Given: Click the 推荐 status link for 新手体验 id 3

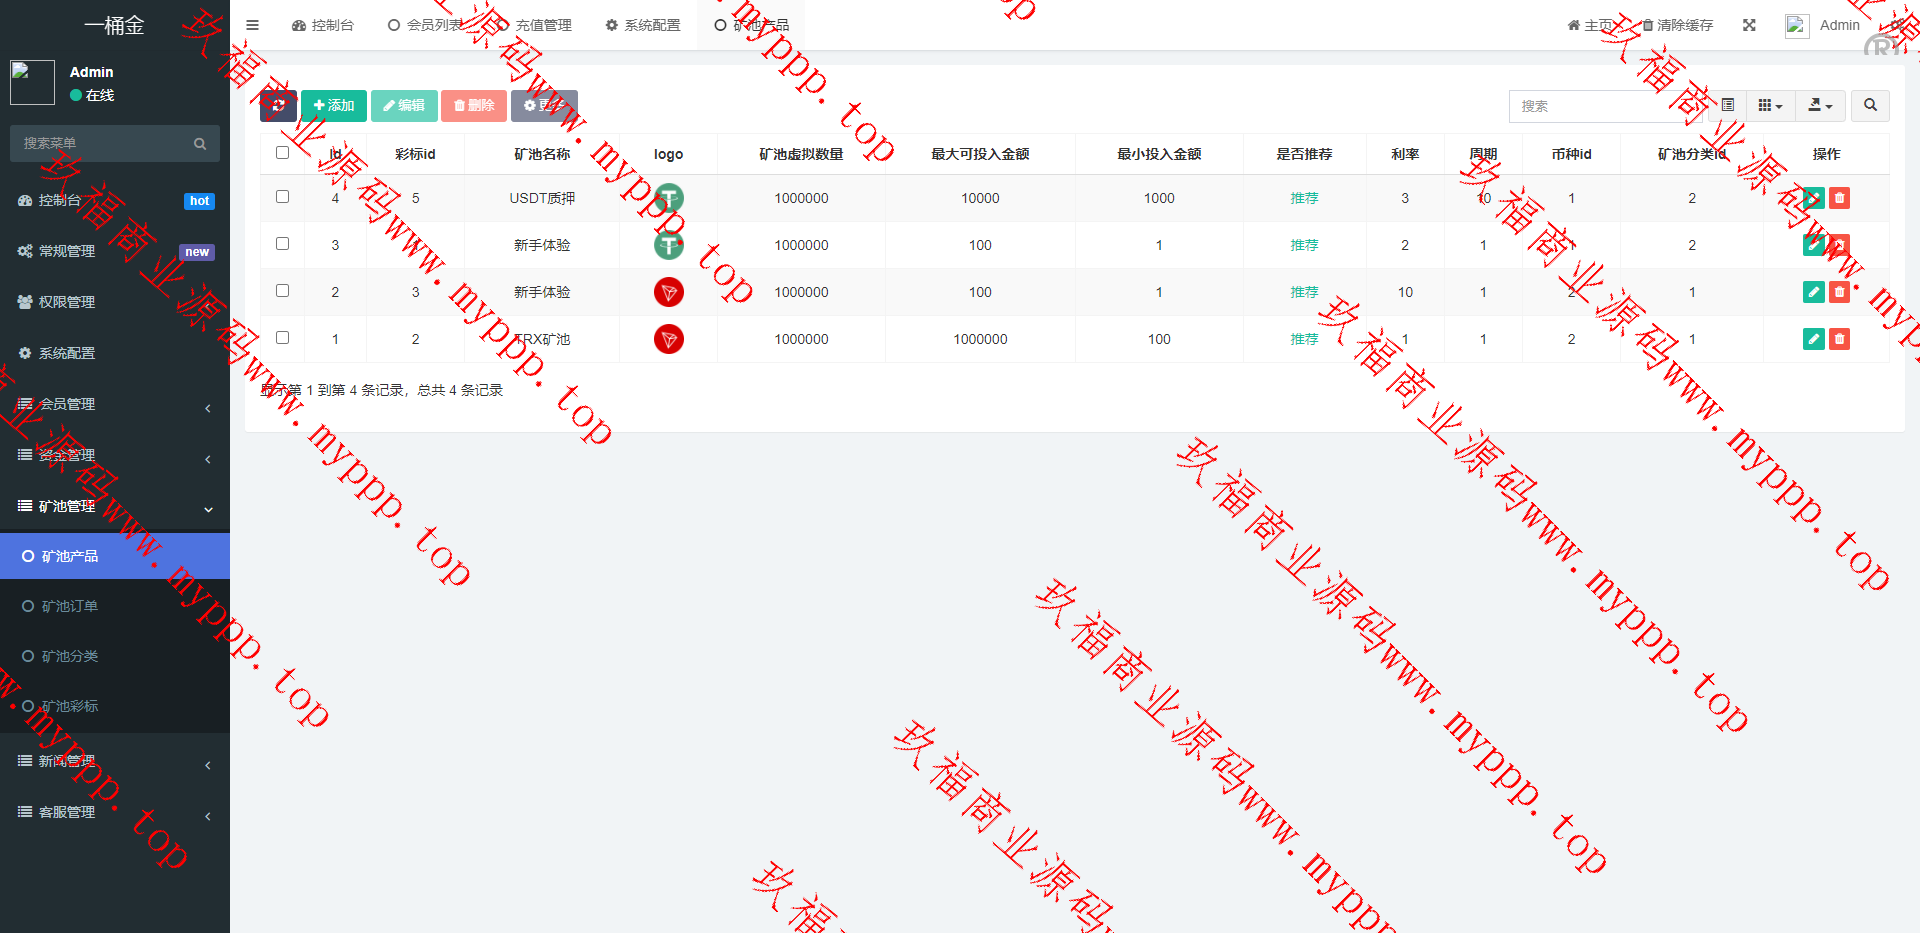Looking at the screenshot, I should pos(1304,245).
